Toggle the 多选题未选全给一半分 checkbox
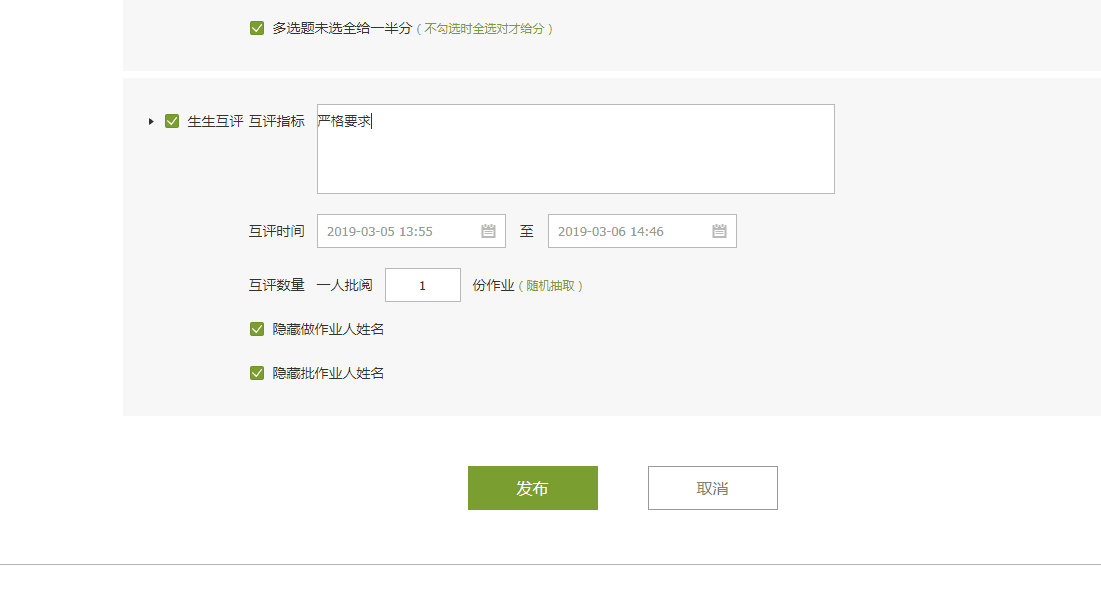Viewport: 1101px width, 595px height. [x=257, y=28]
